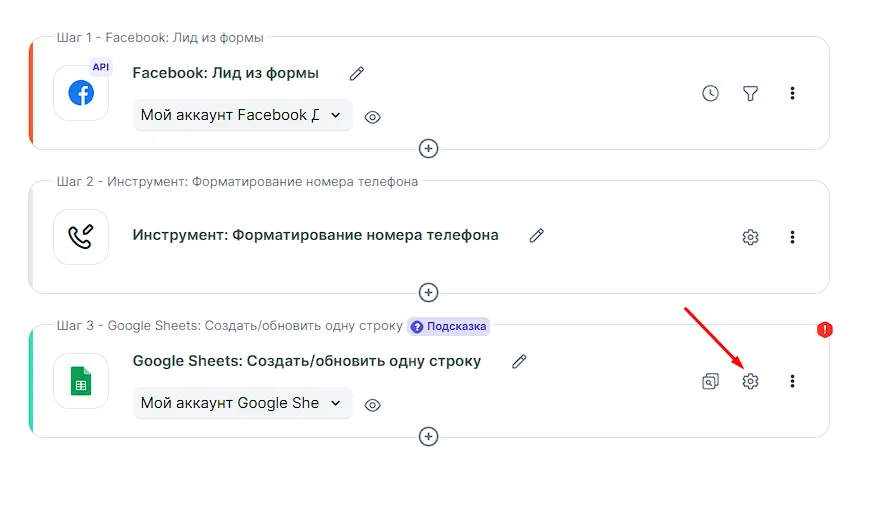Toggle eye icon next to Google Sheets account

click(x=372, y=405)
